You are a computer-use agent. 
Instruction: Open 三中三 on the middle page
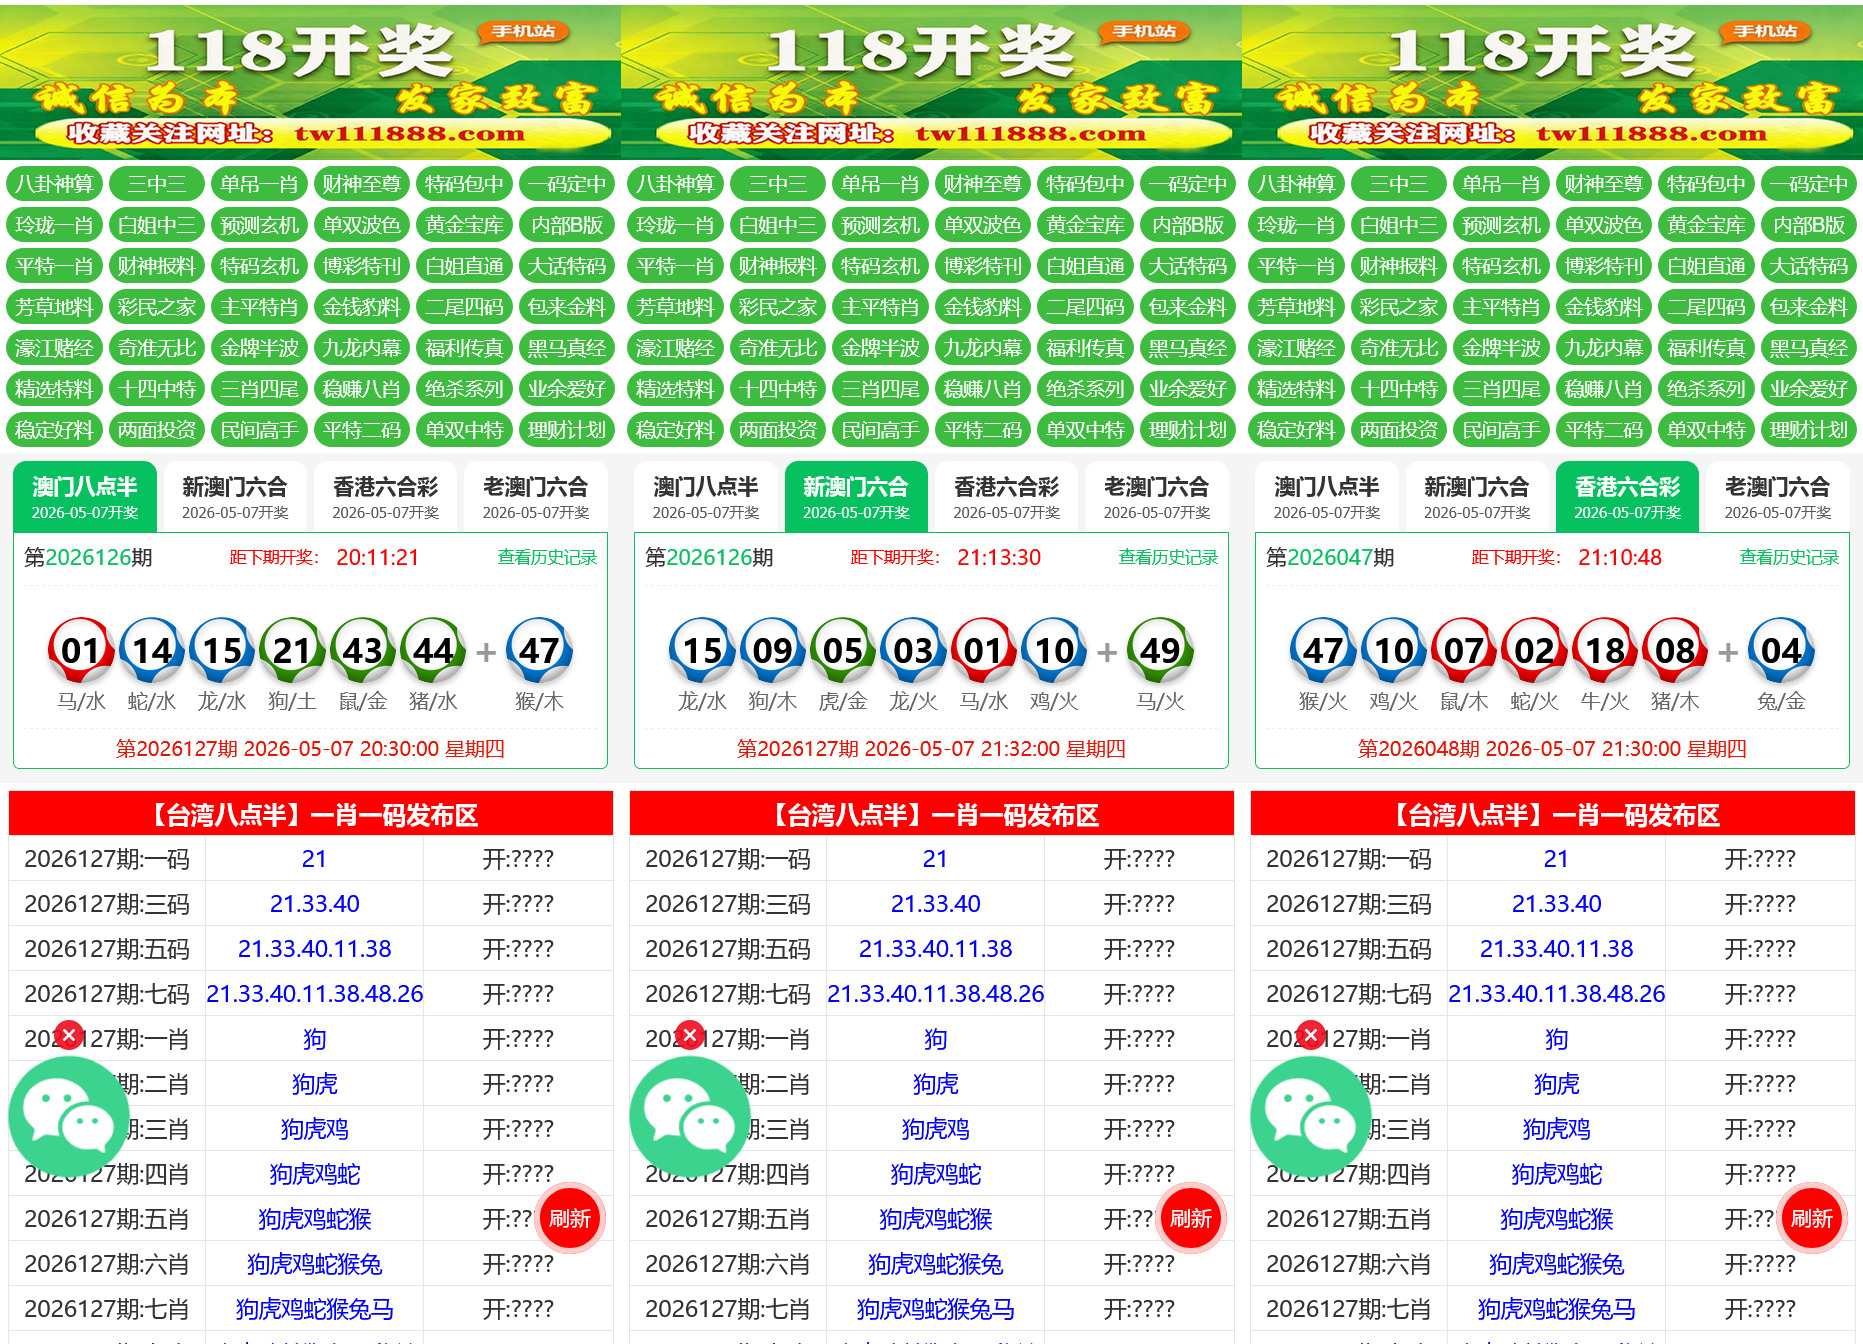pos(778,184)
